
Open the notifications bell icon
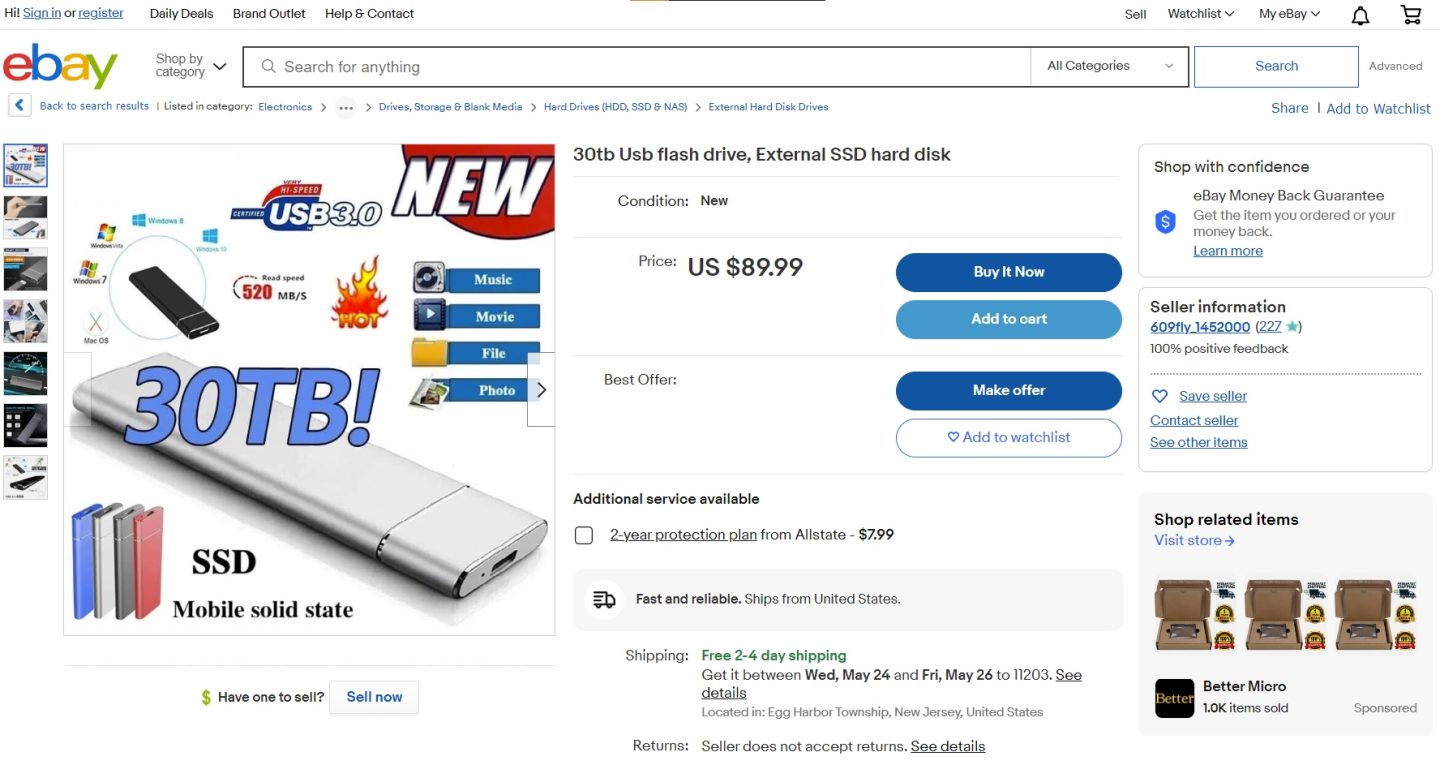(1360, 15)
